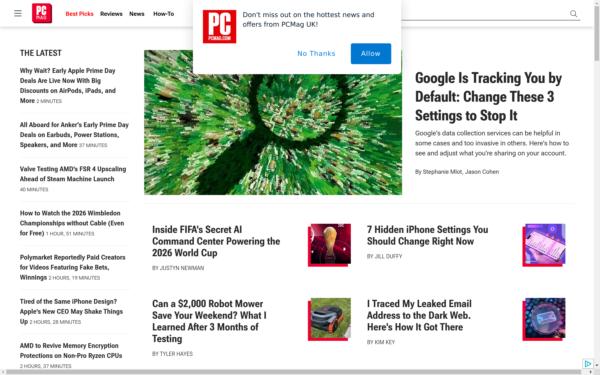Allow PCMag UK notifications
The image size is (600, 375).
[371, 54]
